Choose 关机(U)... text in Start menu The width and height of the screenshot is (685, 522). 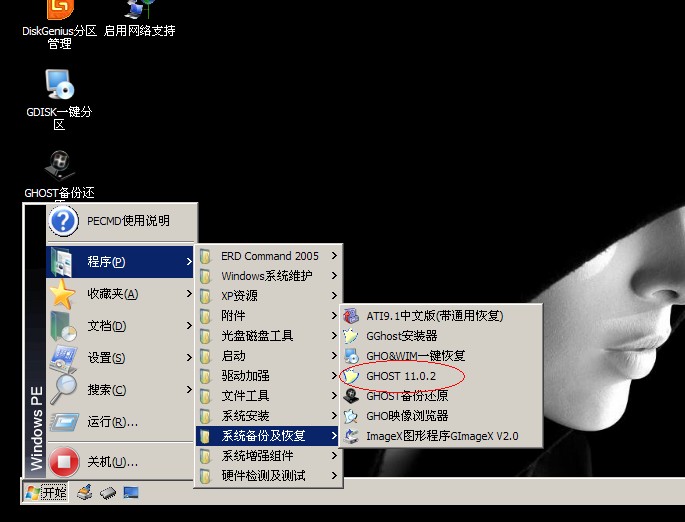tap(113, 462)
